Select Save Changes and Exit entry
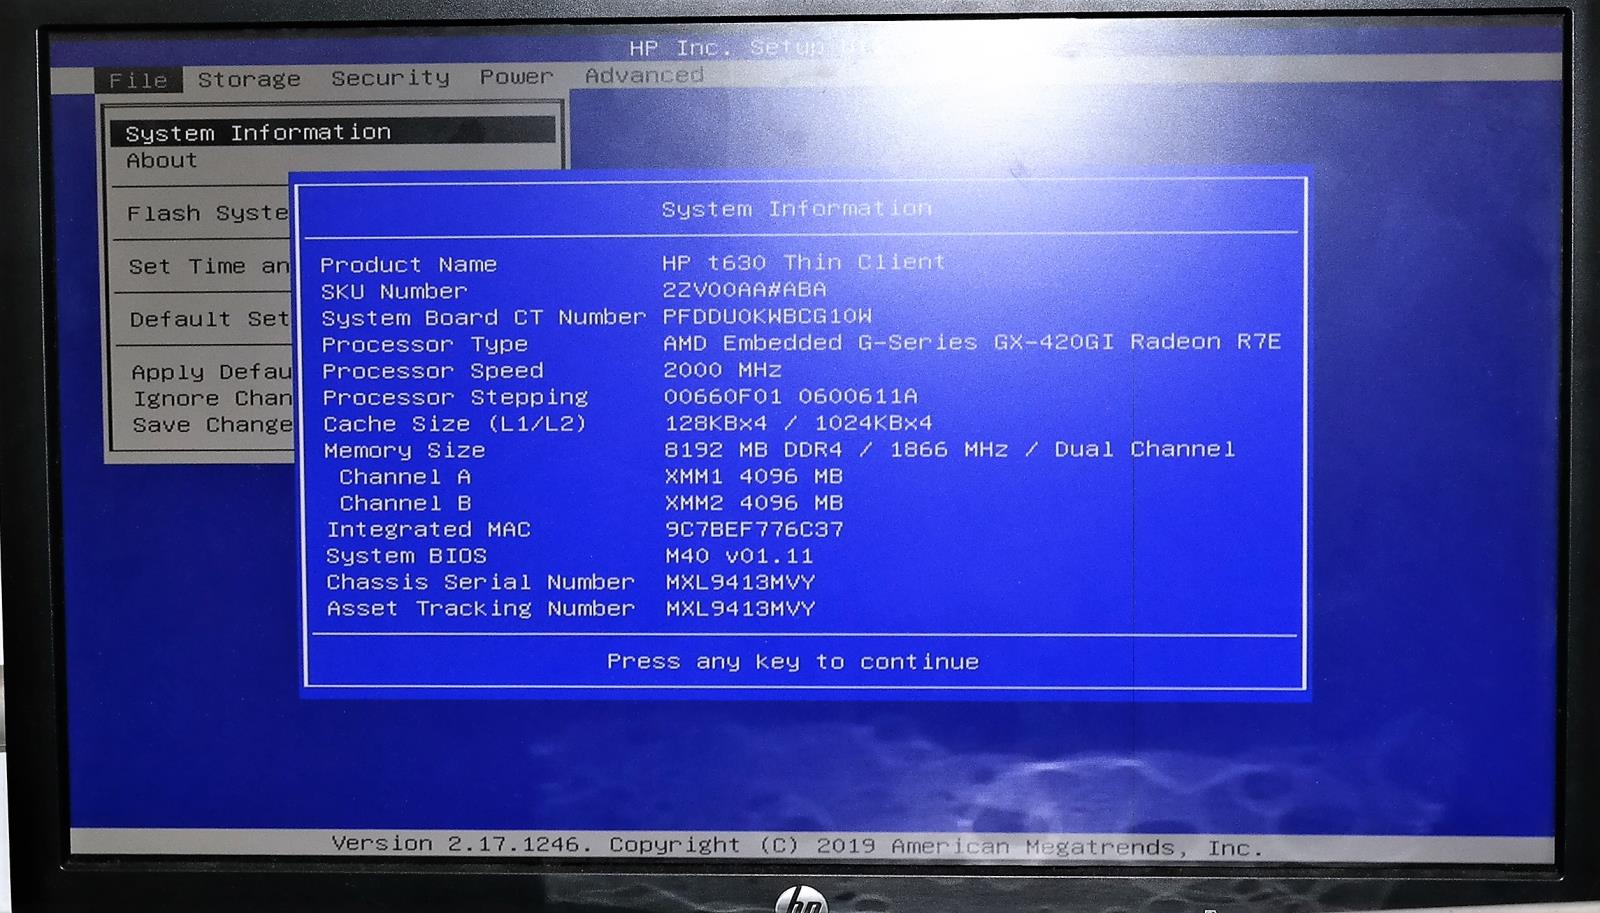The image size is (1600, 913). (x=213, y=424)
